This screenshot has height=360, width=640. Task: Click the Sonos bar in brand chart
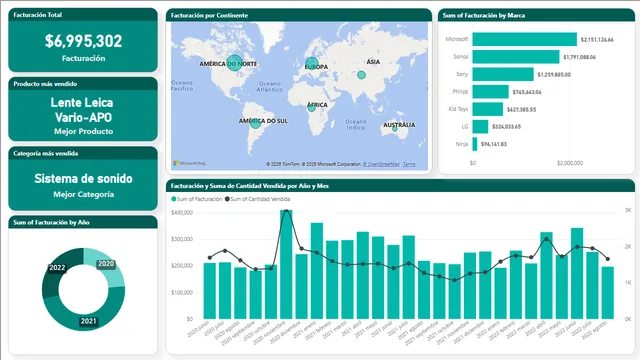(516, 57)
